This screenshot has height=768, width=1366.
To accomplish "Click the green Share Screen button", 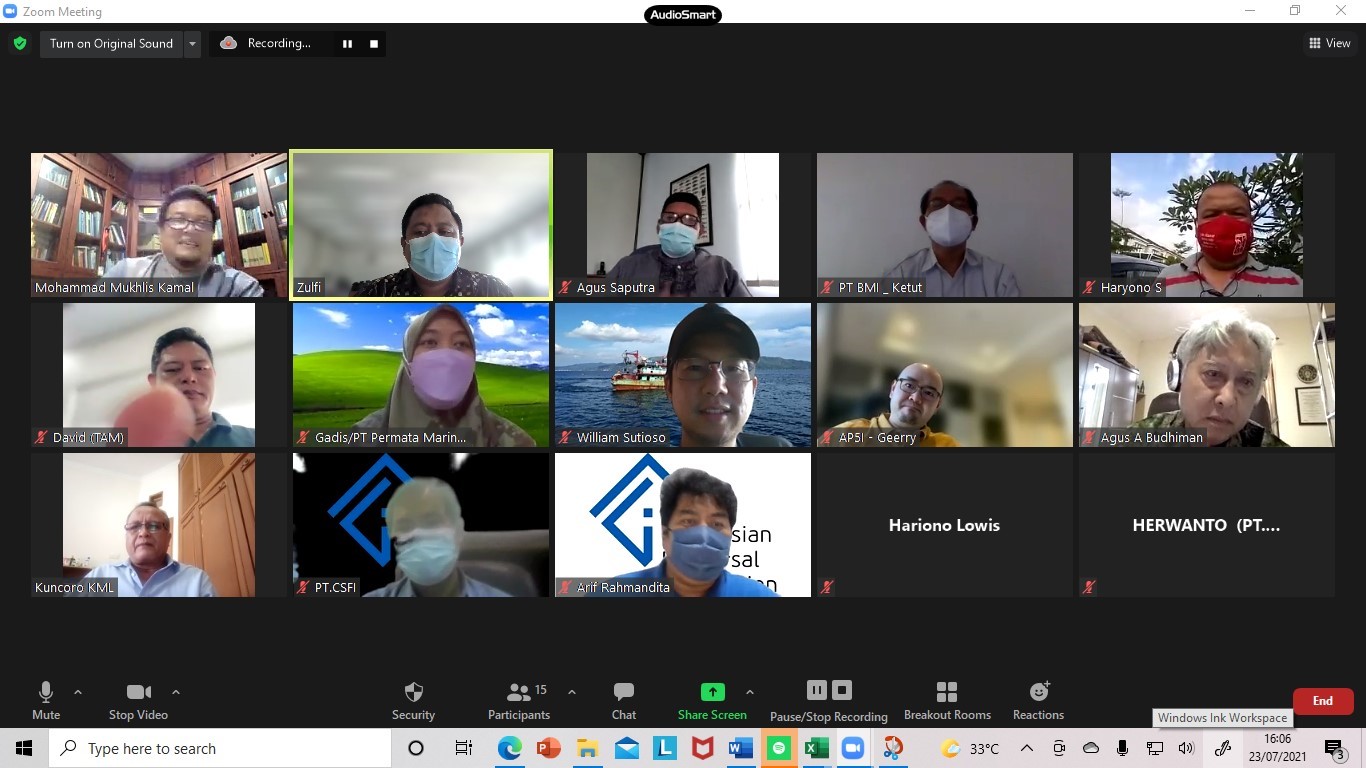I will [x=712, y=701].
